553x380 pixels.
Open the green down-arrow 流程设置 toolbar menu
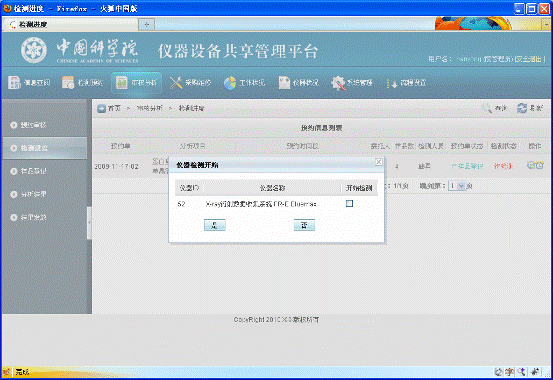pos(406,83)
